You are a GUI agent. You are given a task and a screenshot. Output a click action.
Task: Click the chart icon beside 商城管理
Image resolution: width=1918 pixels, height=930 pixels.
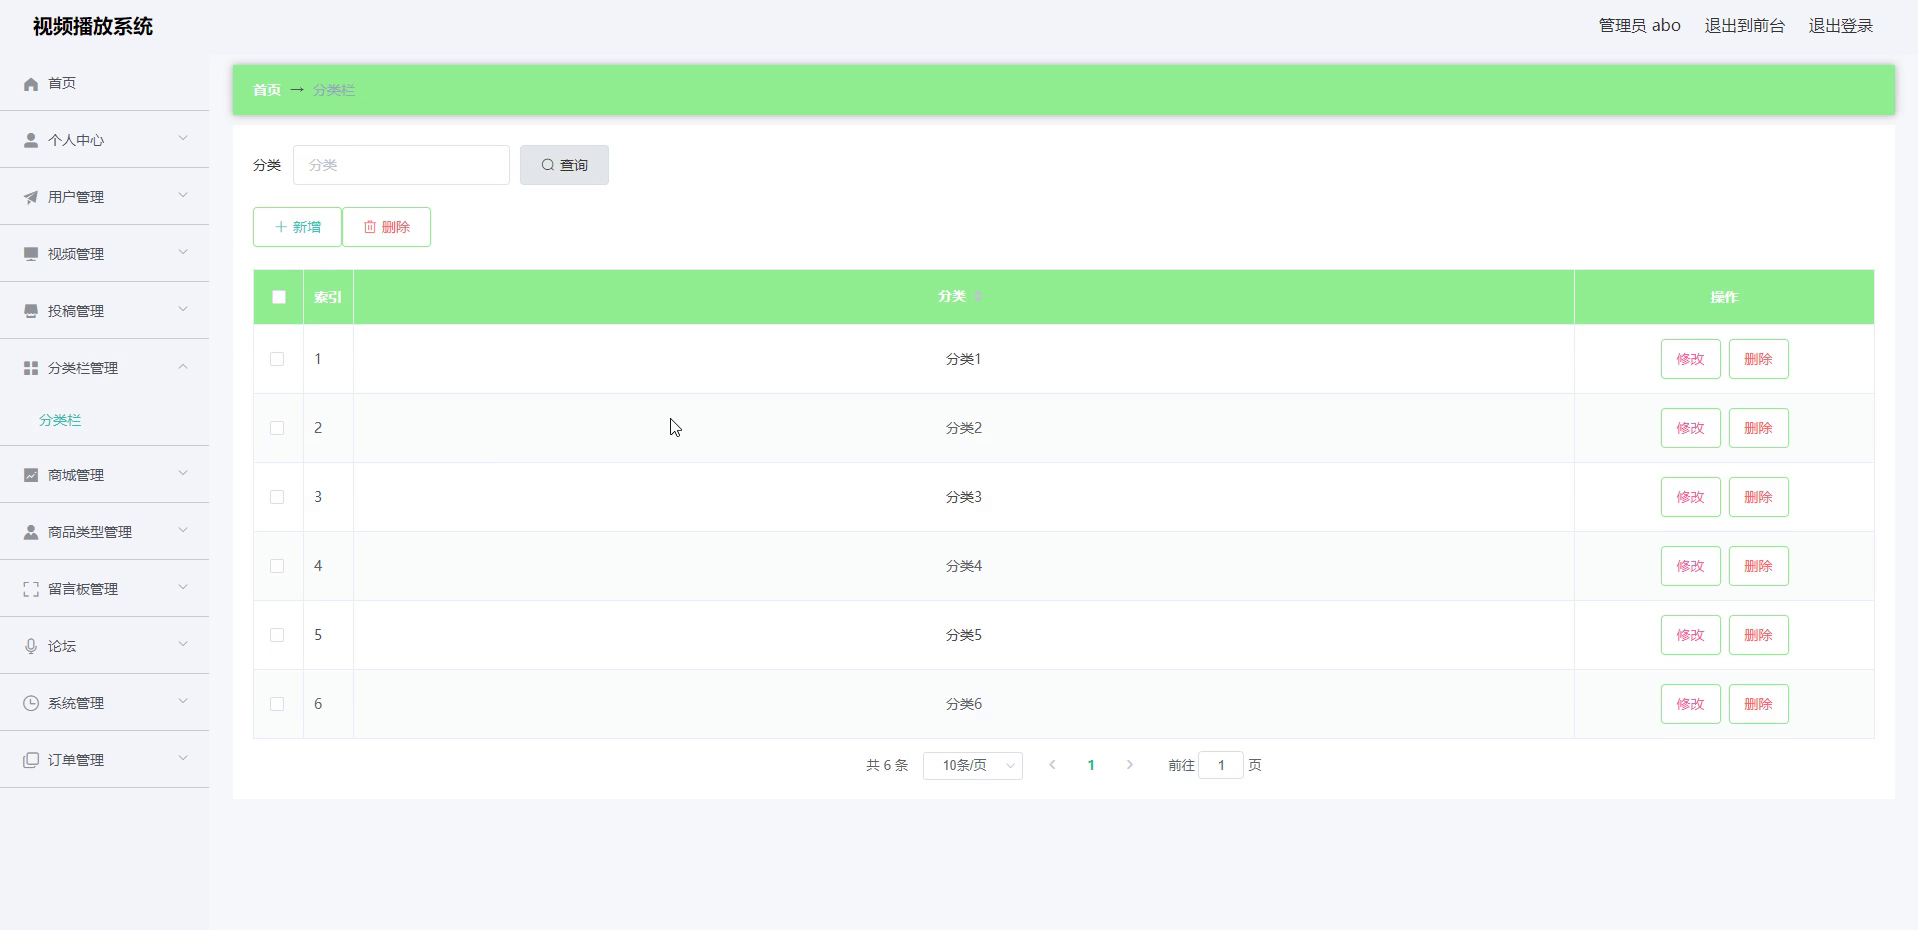pyautogui.click(x=31, y=476)
